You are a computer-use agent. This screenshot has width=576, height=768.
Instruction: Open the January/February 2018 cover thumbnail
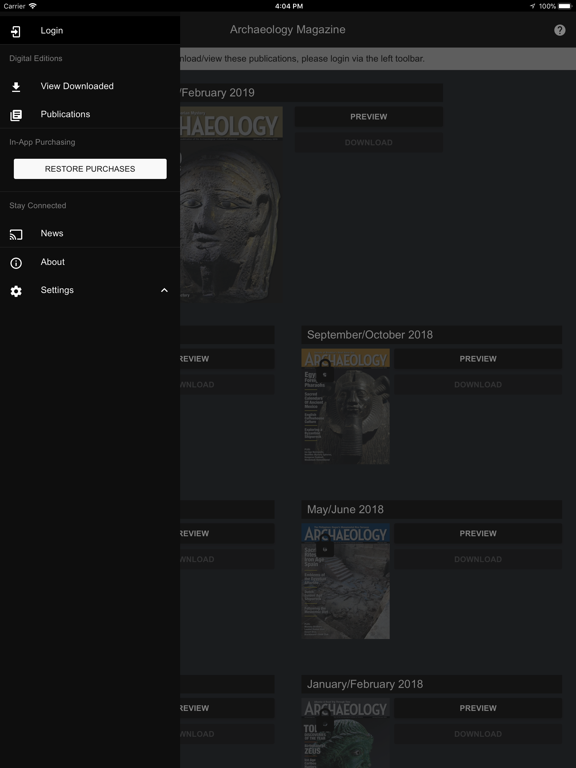point(345,733)
